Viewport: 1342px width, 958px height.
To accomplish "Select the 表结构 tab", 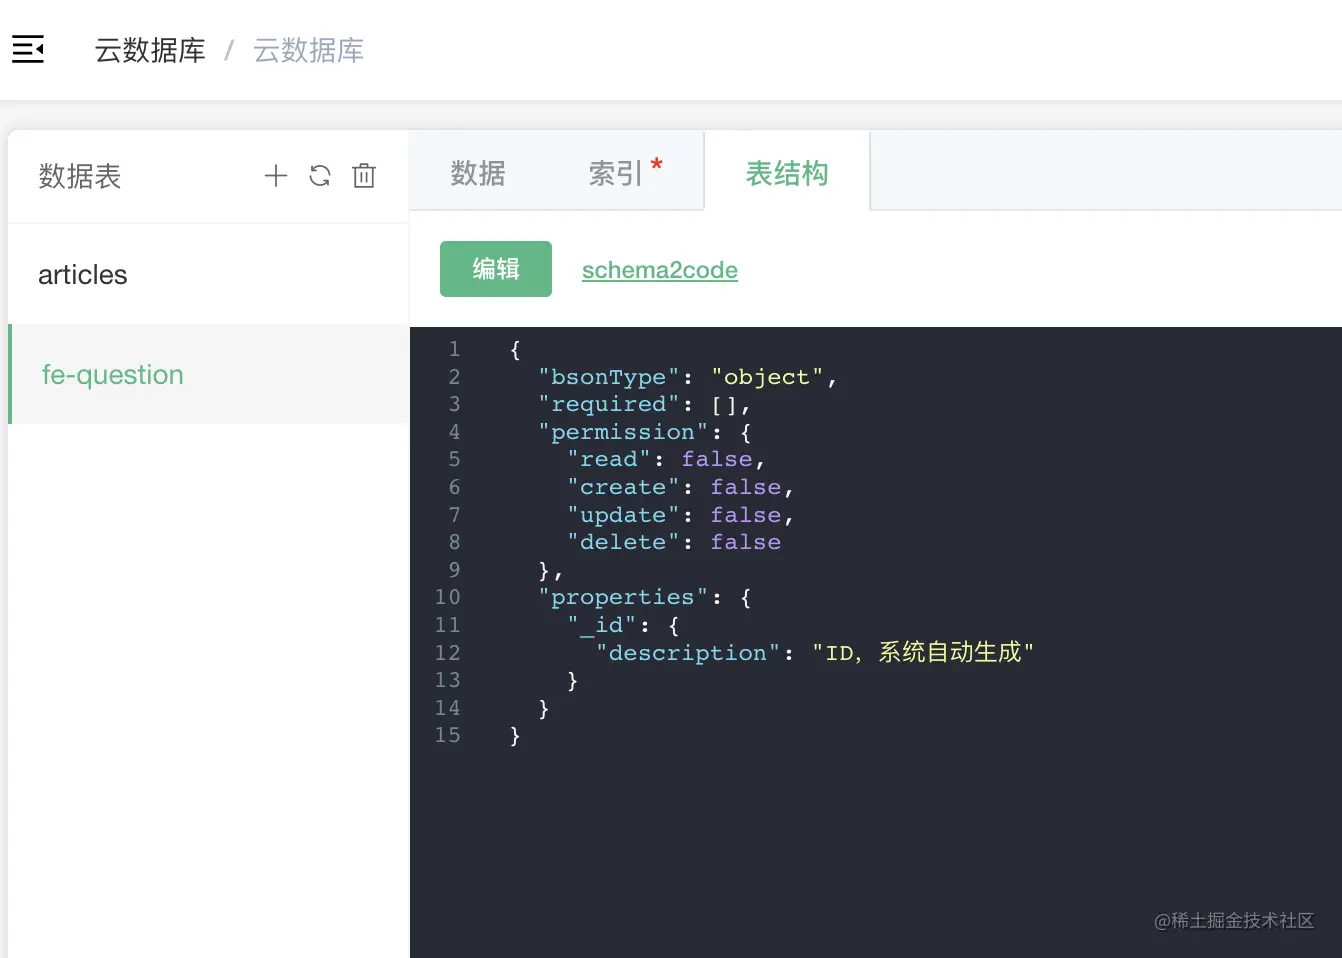I will [787, 173].
